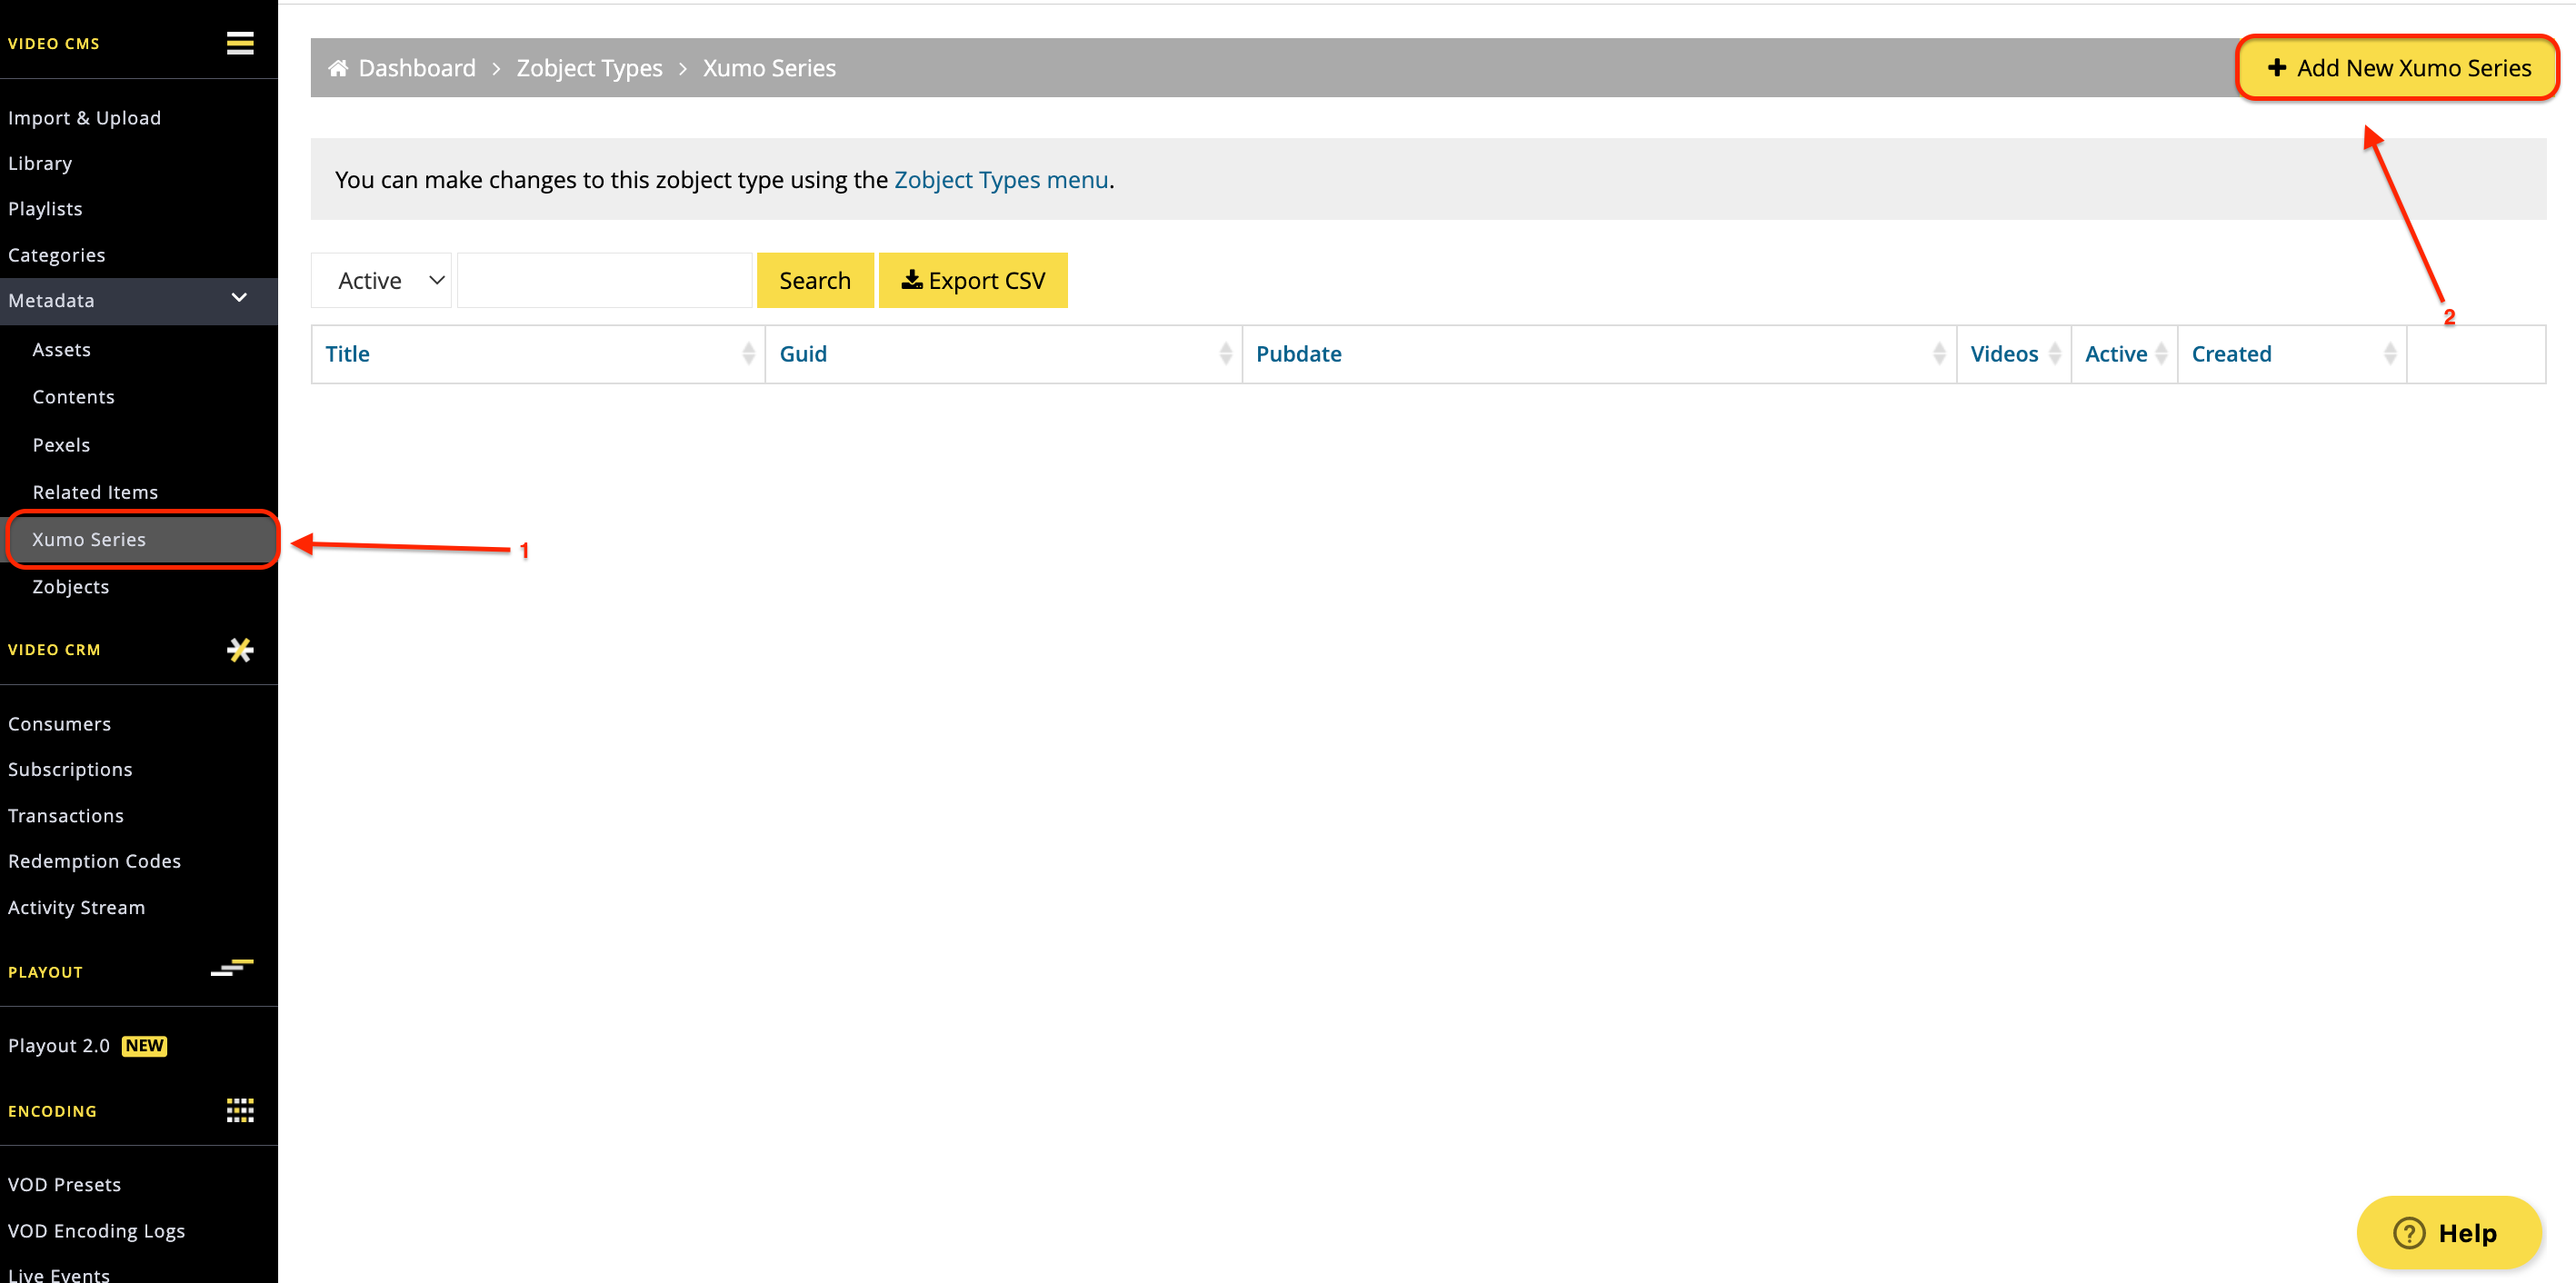Open Zobjects under Metadata
2576x1283 pixels.
pyautogui.click(x=70, y=587)
